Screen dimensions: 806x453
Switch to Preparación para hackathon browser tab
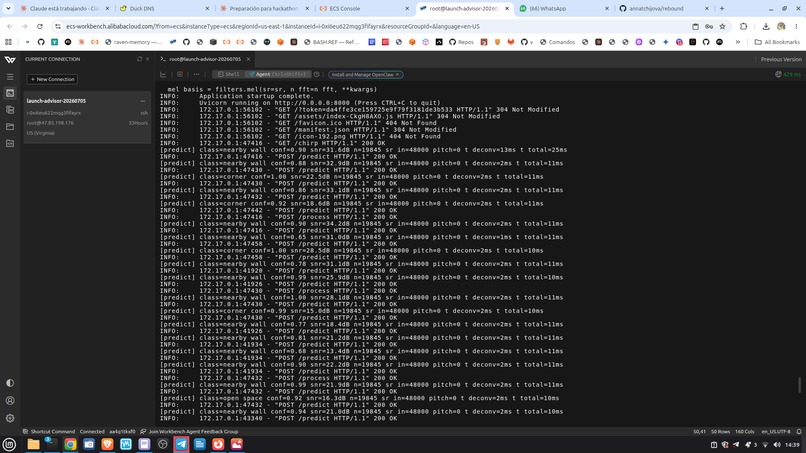pos(264,9)
